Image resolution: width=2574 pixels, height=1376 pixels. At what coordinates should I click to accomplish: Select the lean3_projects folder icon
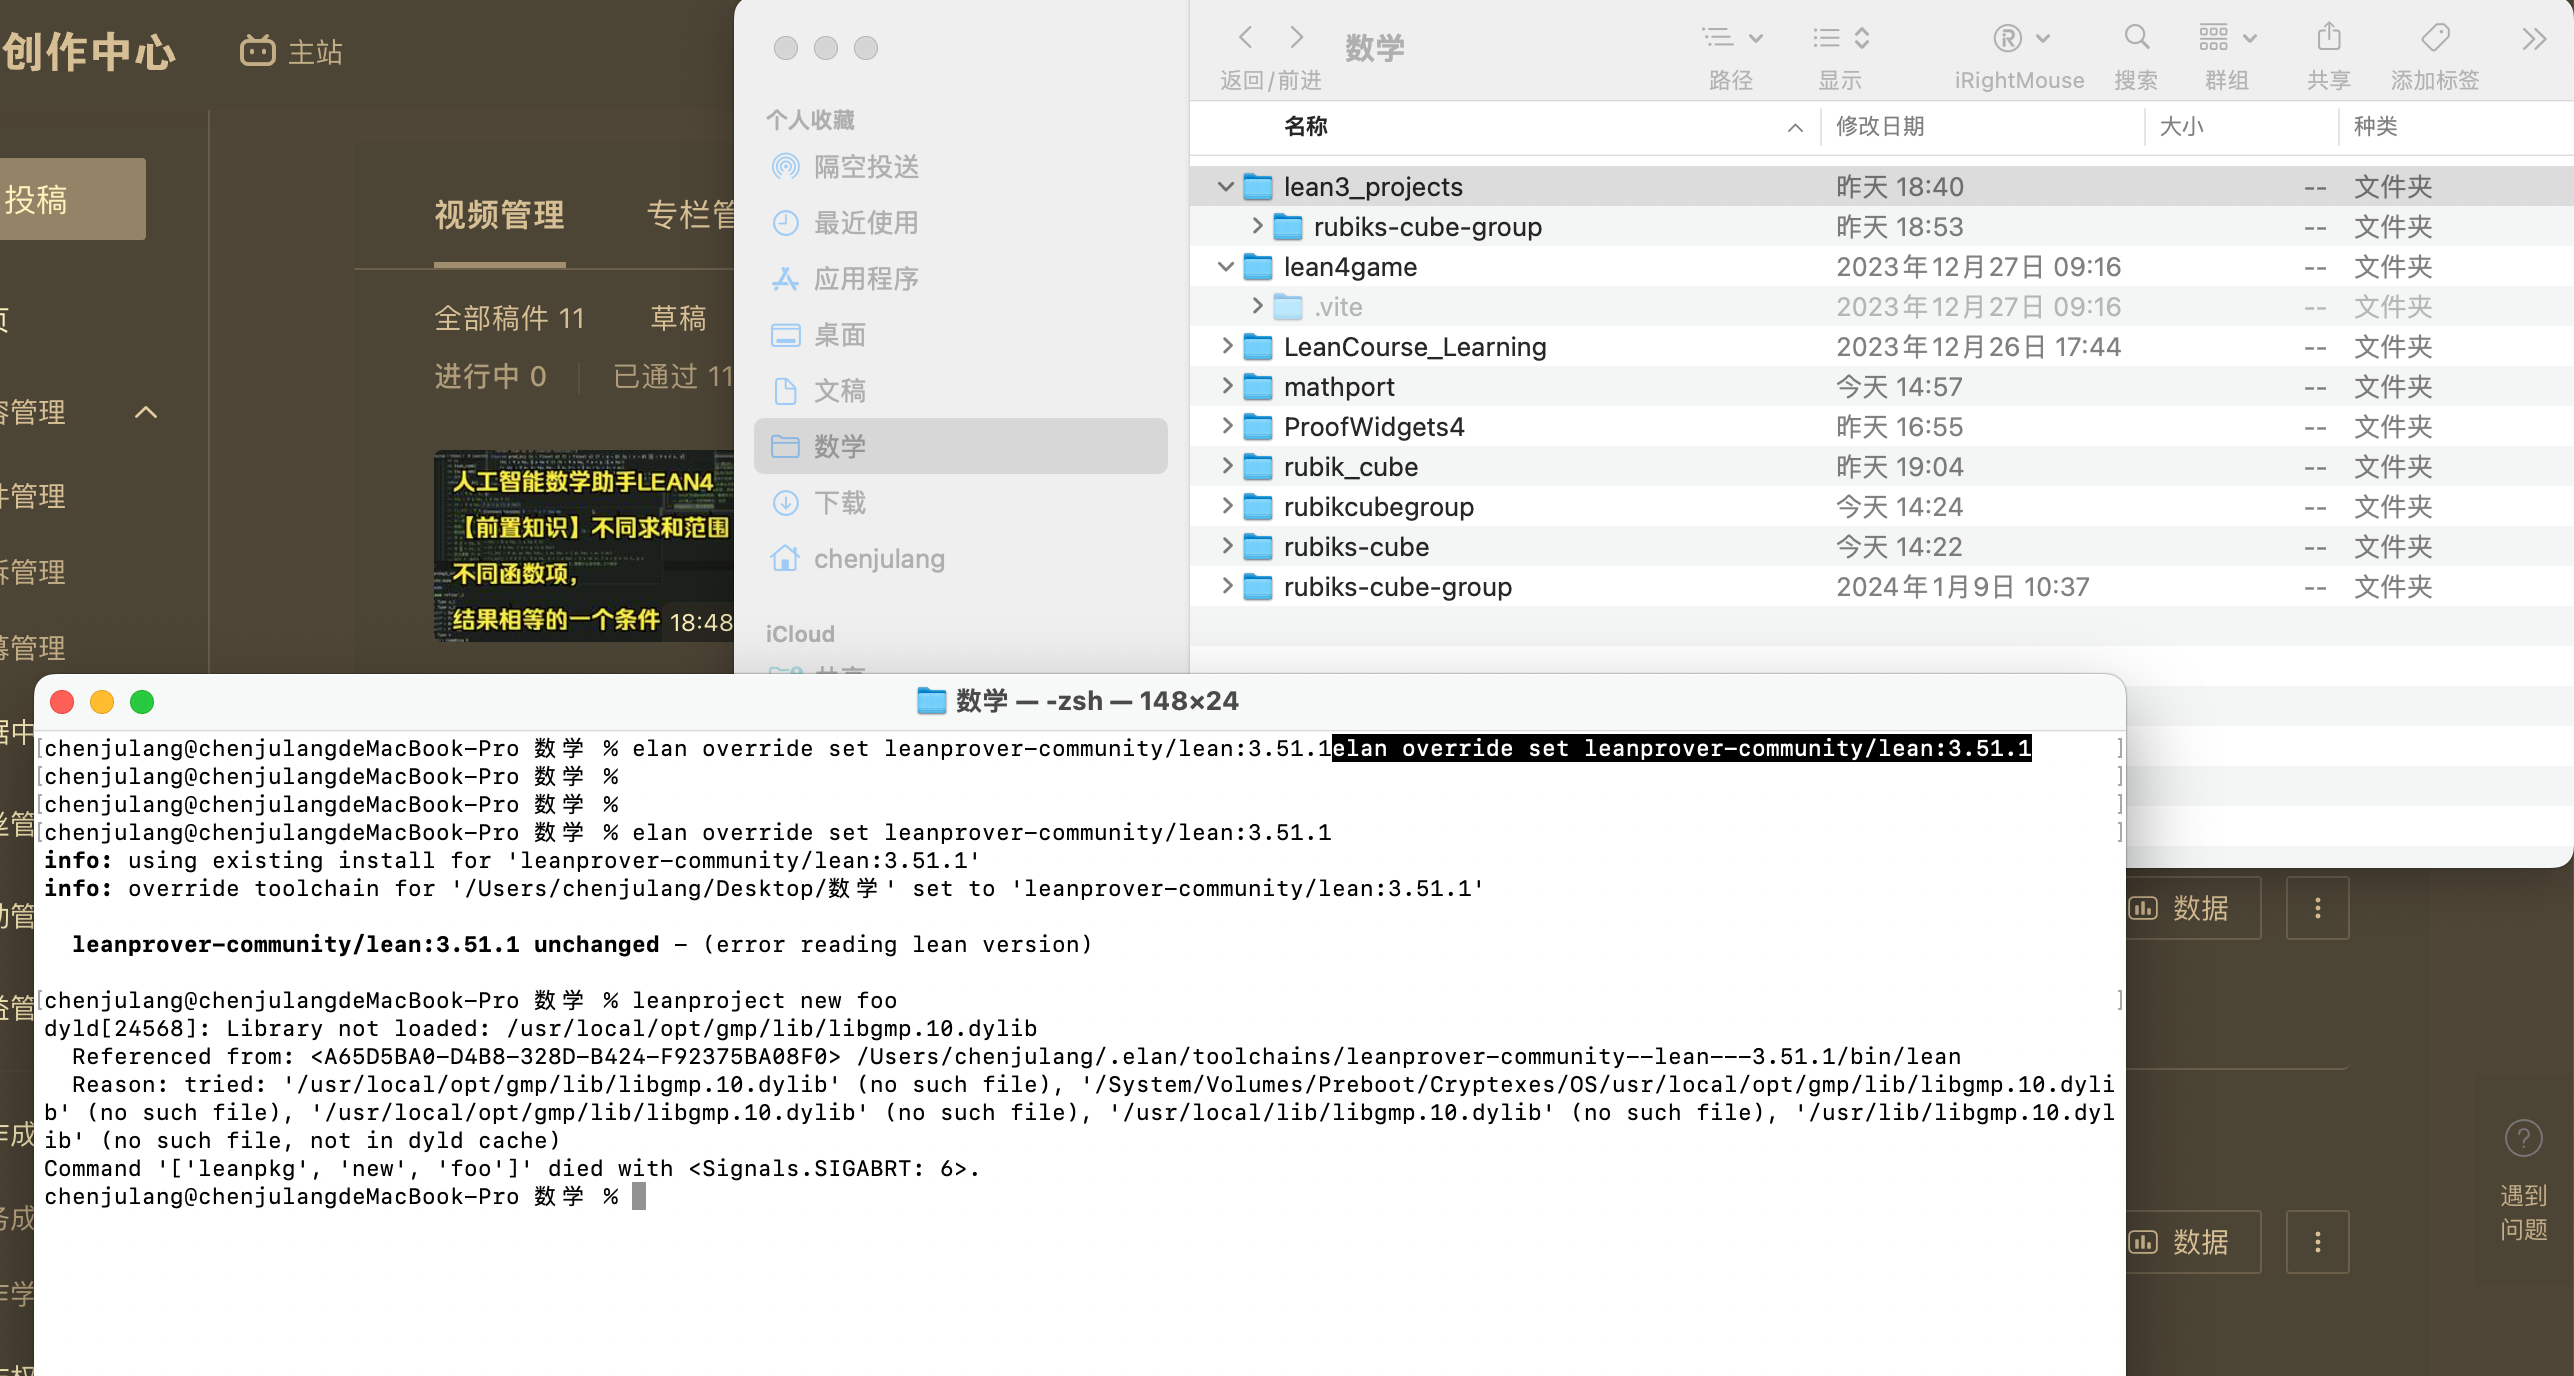(1257, 186)
